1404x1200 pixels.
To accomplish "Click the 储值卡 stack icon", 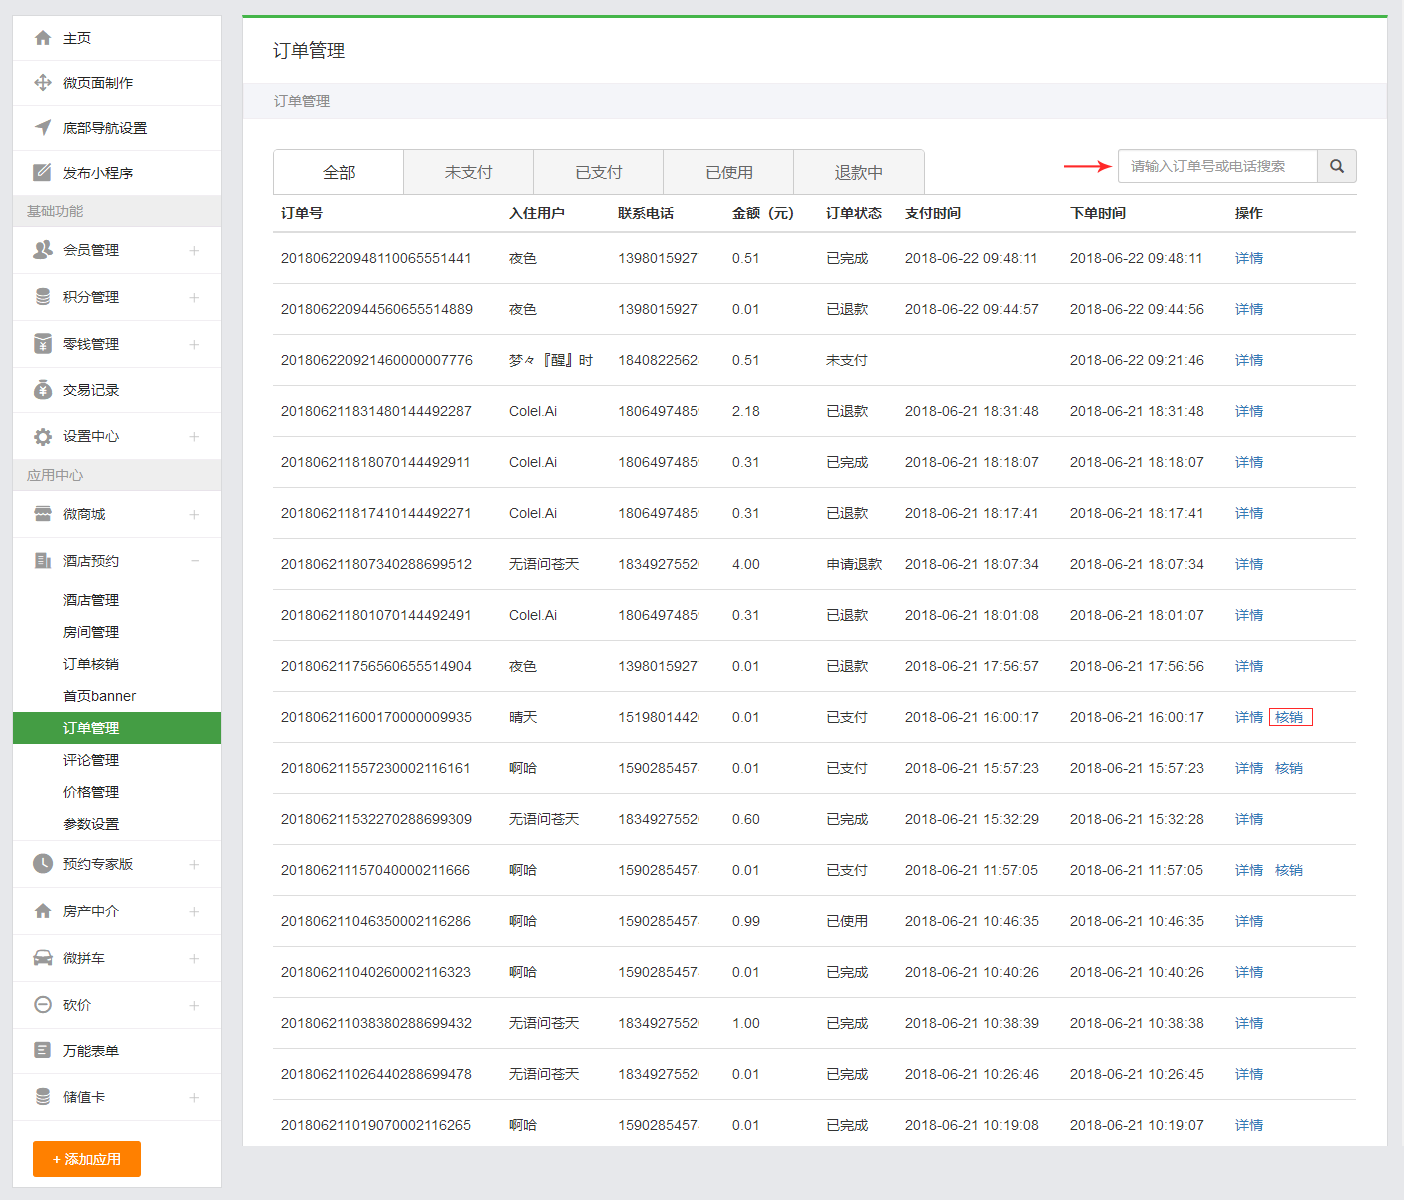I will coord(43,1097).
